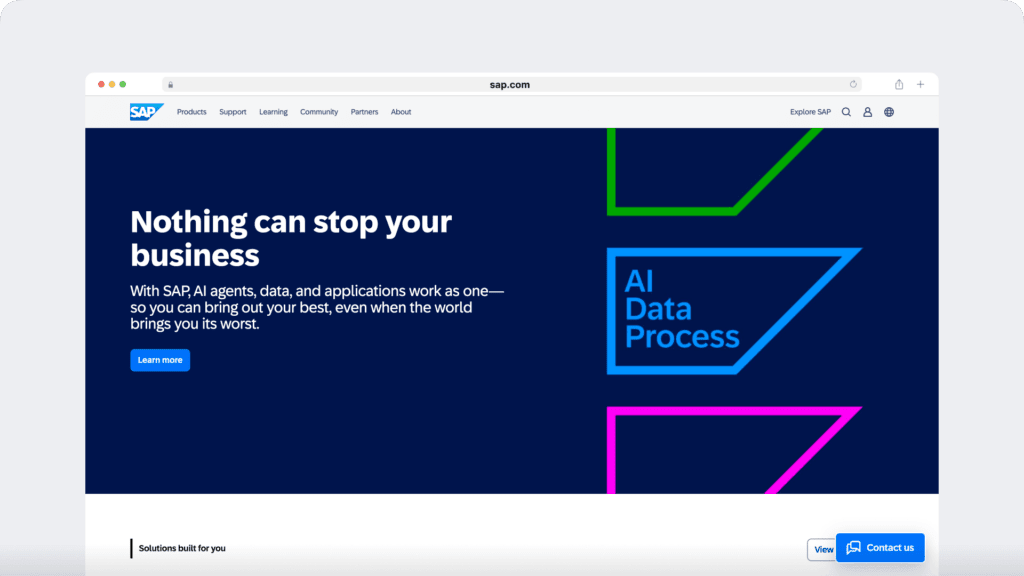Click the browser share icon
The image size is (1024, 576).
898,84
